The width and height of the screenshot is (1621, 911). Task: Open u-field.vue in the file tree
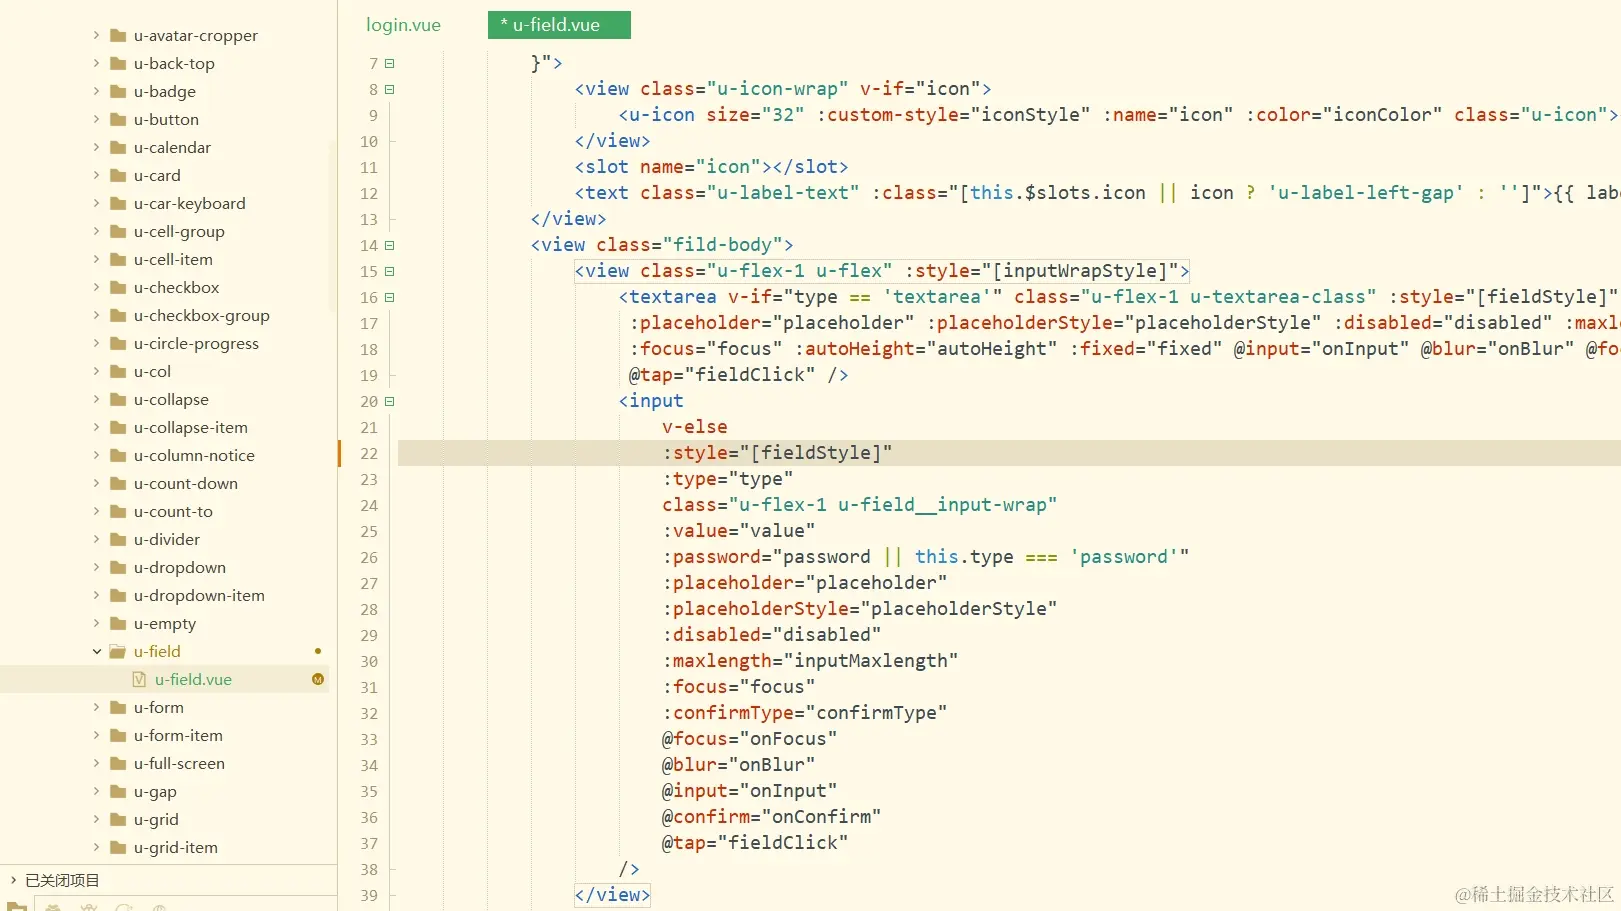[x=193, y=680]
